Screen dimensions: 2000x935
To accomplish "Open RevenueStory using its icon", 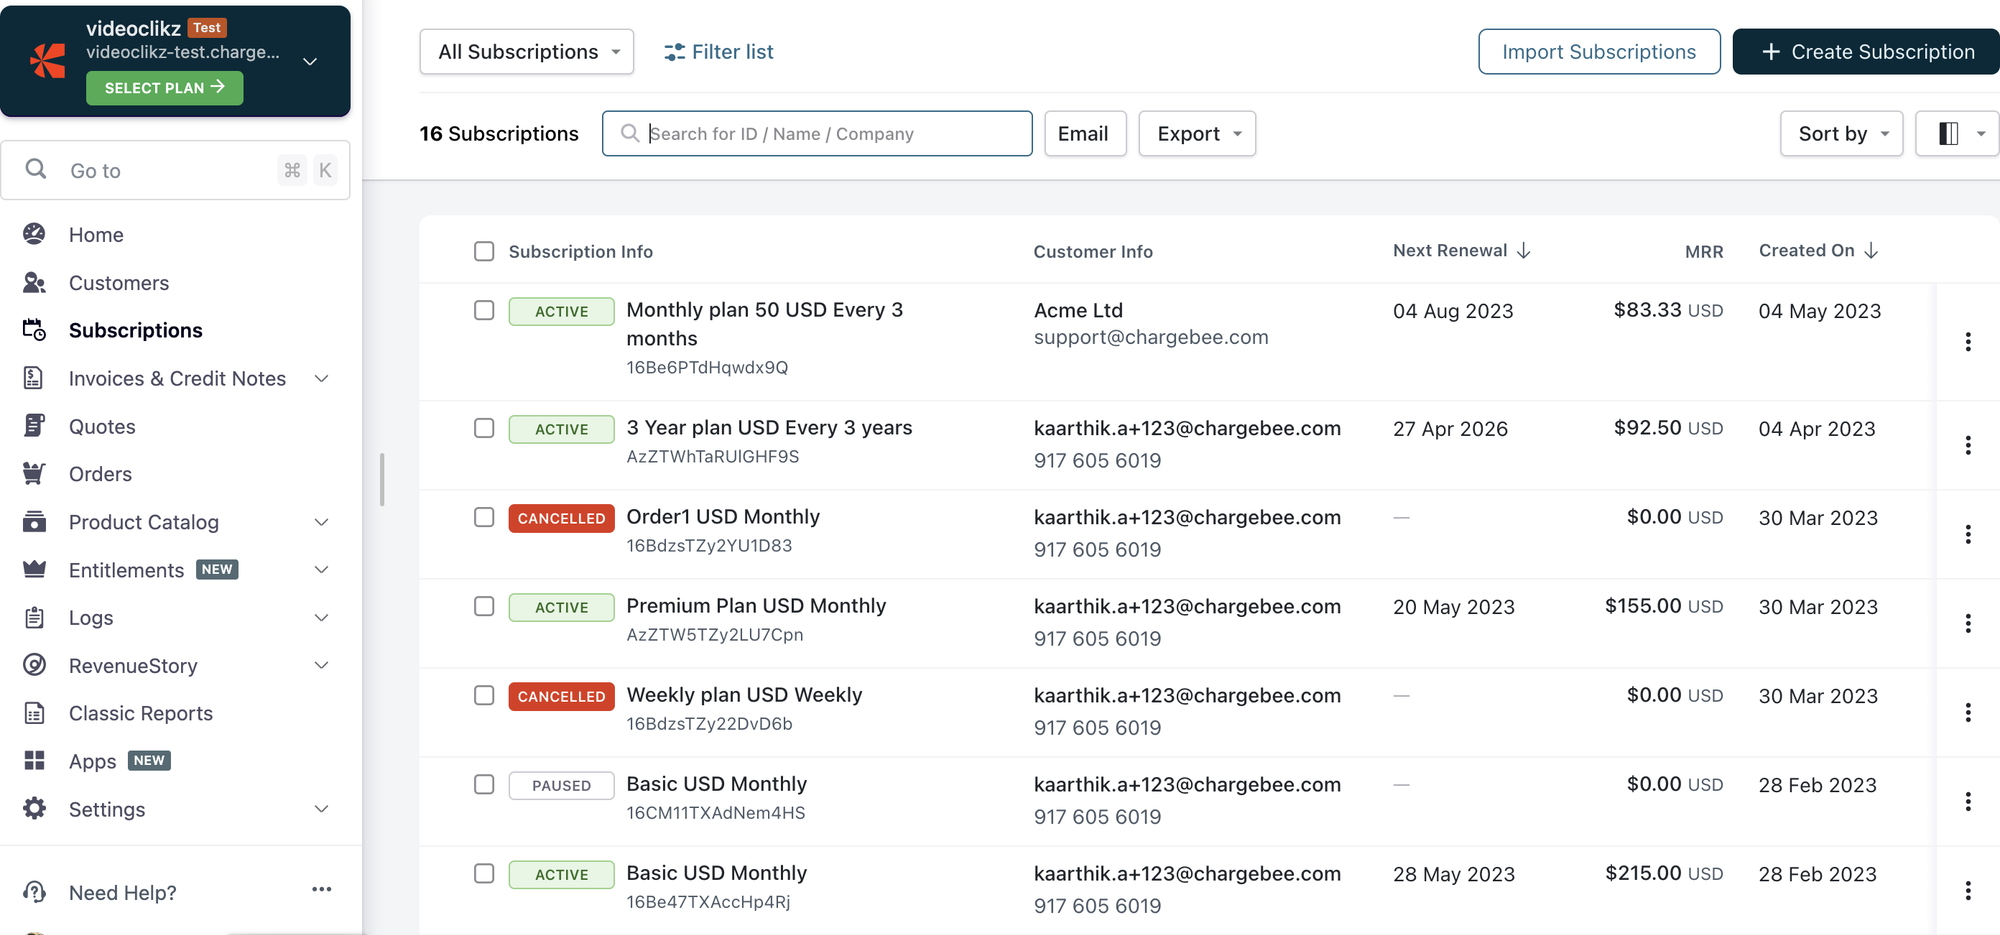I will (34, 665).
